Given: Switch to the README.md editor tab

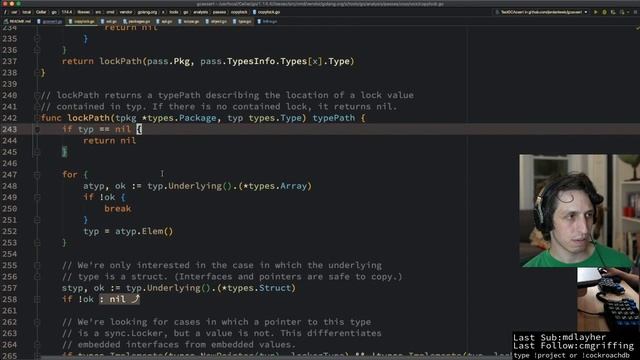Looking at the screenshot, I should pos(17,21).
